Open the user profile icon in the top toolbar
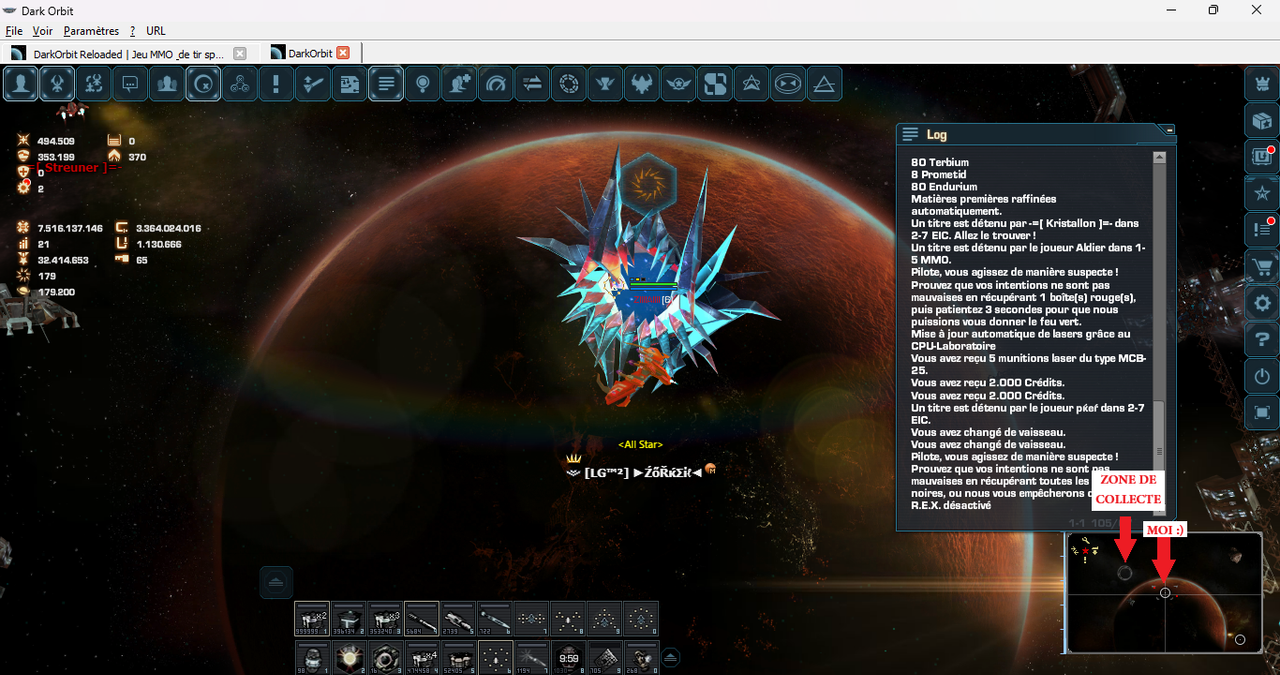 tap(20, 84)
